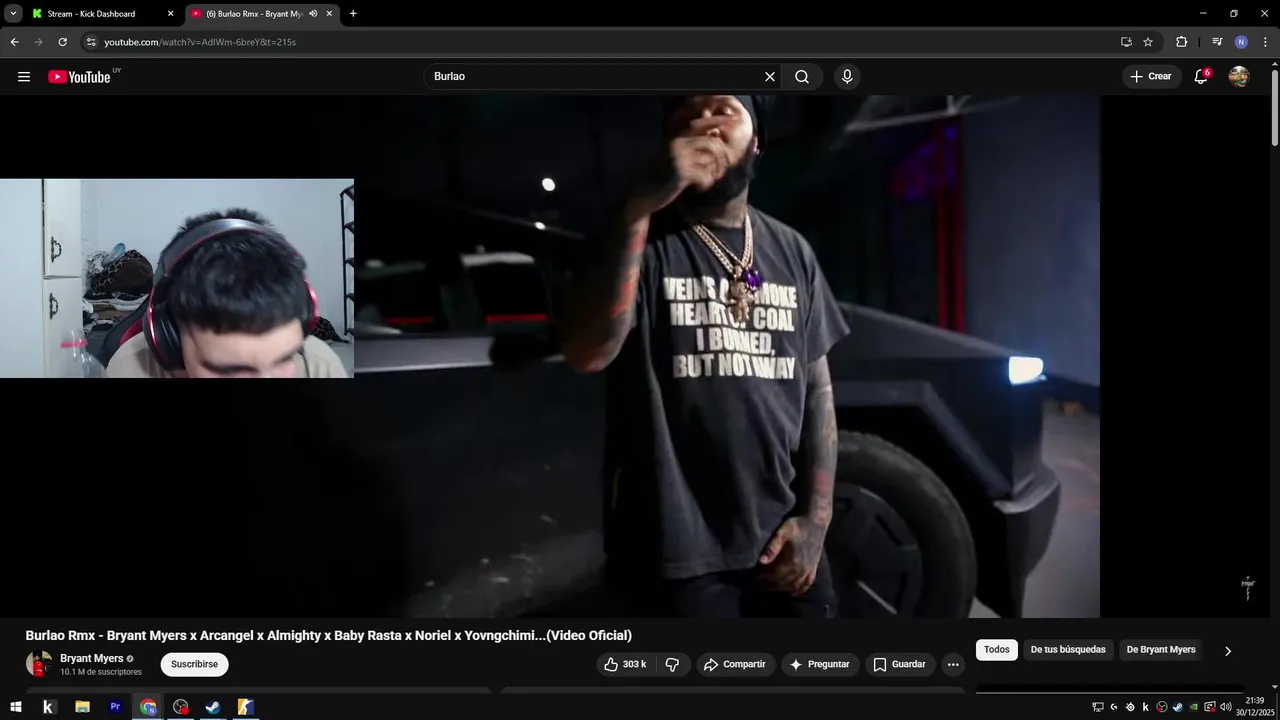The width and height of the screenshot is (1280, 720).
Task: Open a new browser tab
Action: tap(353, 14)
